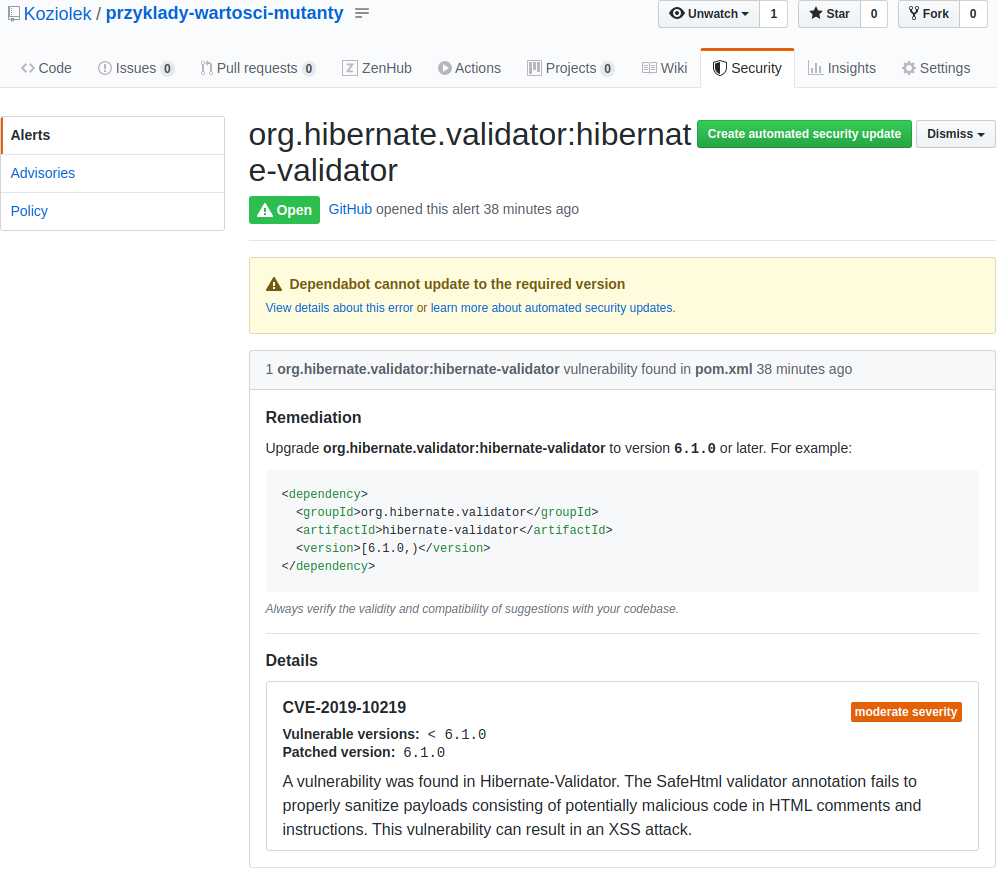Click the Settings gear icon

coord(909,68)
